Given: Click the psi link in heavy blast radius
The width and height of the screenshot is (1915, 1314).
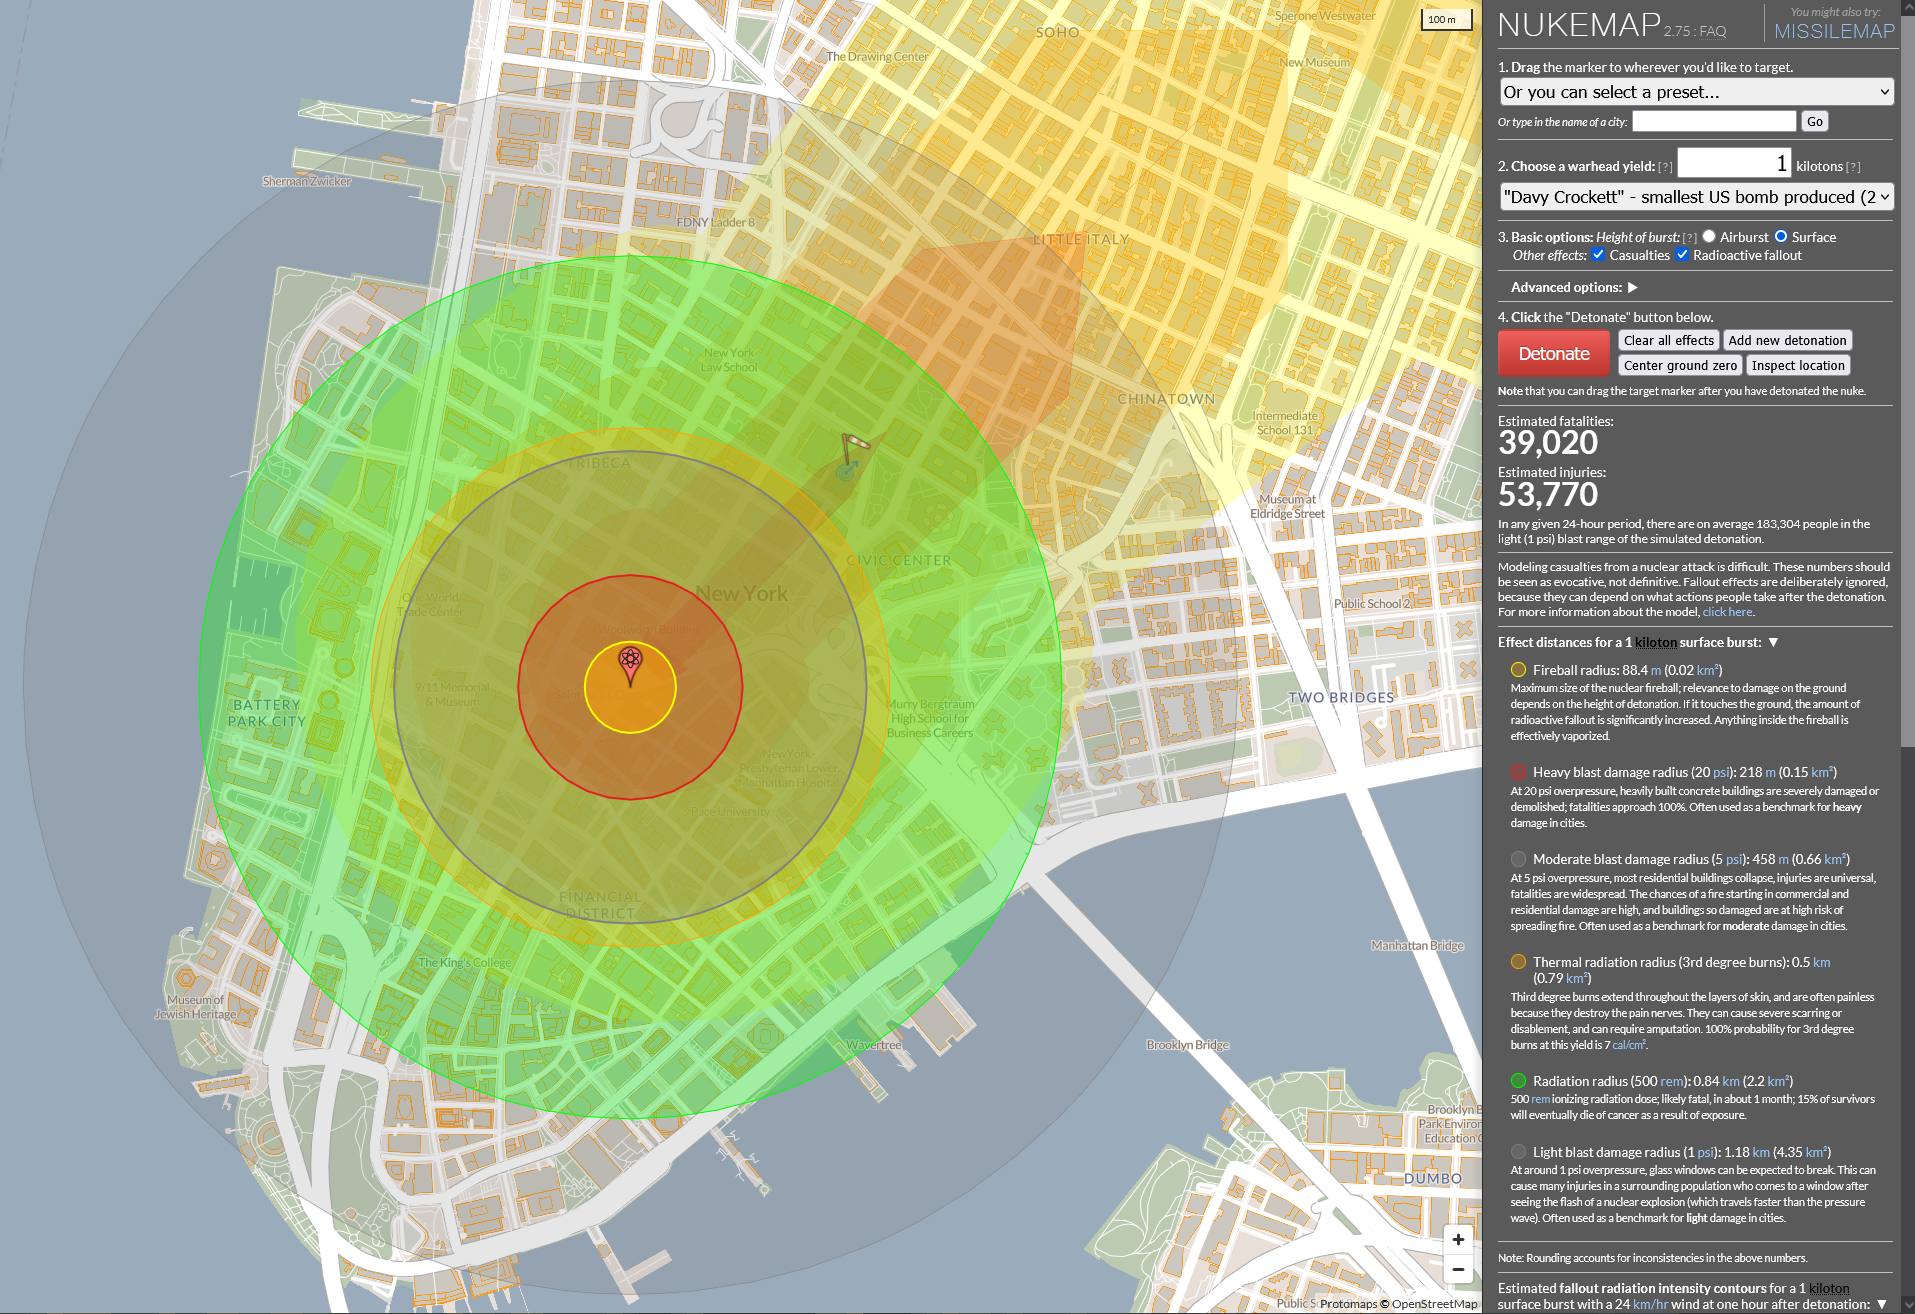Looking at the screenshot, I should pos(1722,772).
